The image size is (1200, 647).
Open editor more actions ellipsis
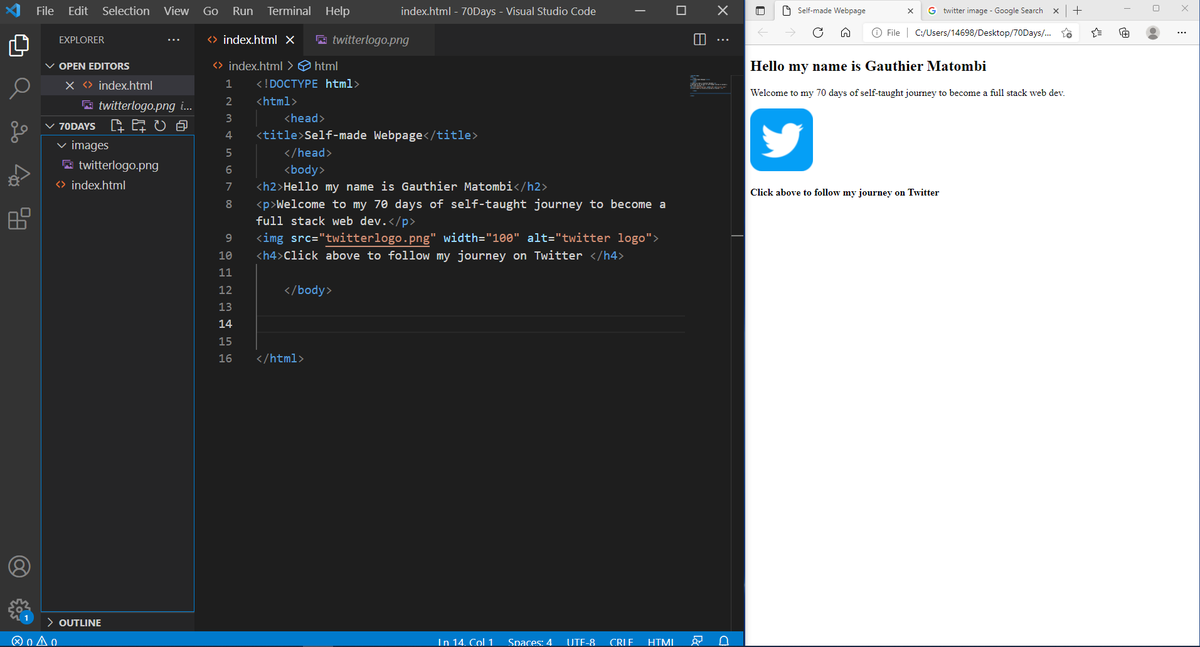tap(723, 40)
